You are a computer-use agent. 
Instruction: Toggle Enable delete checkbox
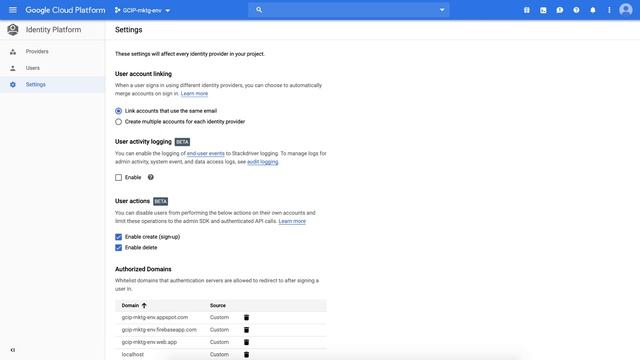(118, 248)
